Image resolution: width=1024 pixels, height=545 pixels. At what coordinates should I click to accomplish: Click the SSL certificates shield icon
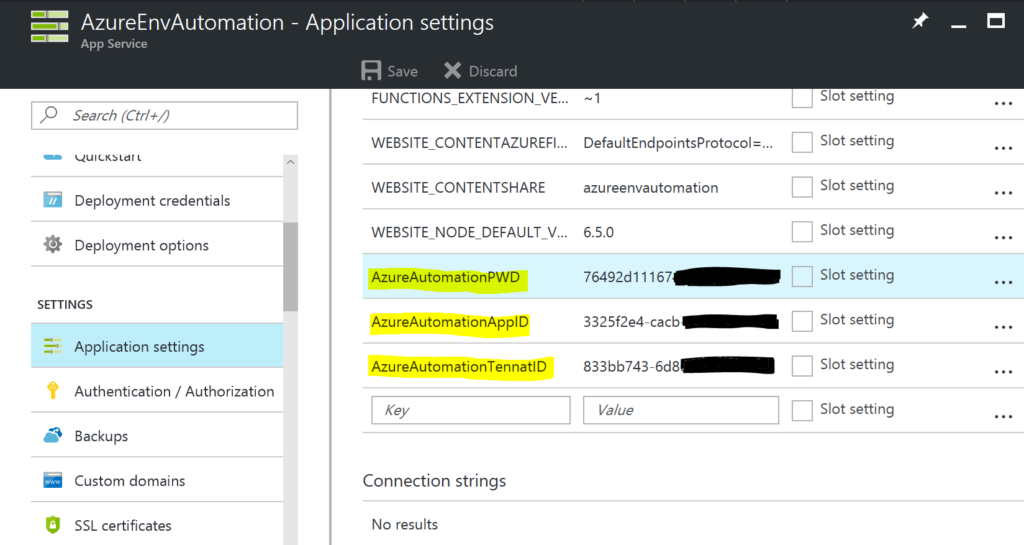click(x=53, y=525)
